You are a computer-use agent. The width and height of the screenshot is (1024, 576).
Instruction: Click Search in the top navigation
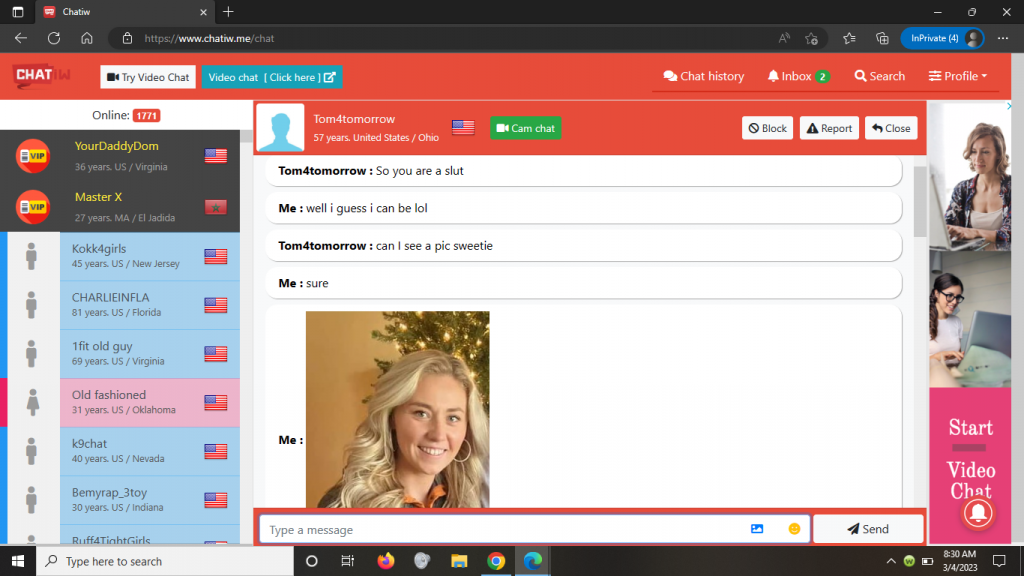[879, 76]
